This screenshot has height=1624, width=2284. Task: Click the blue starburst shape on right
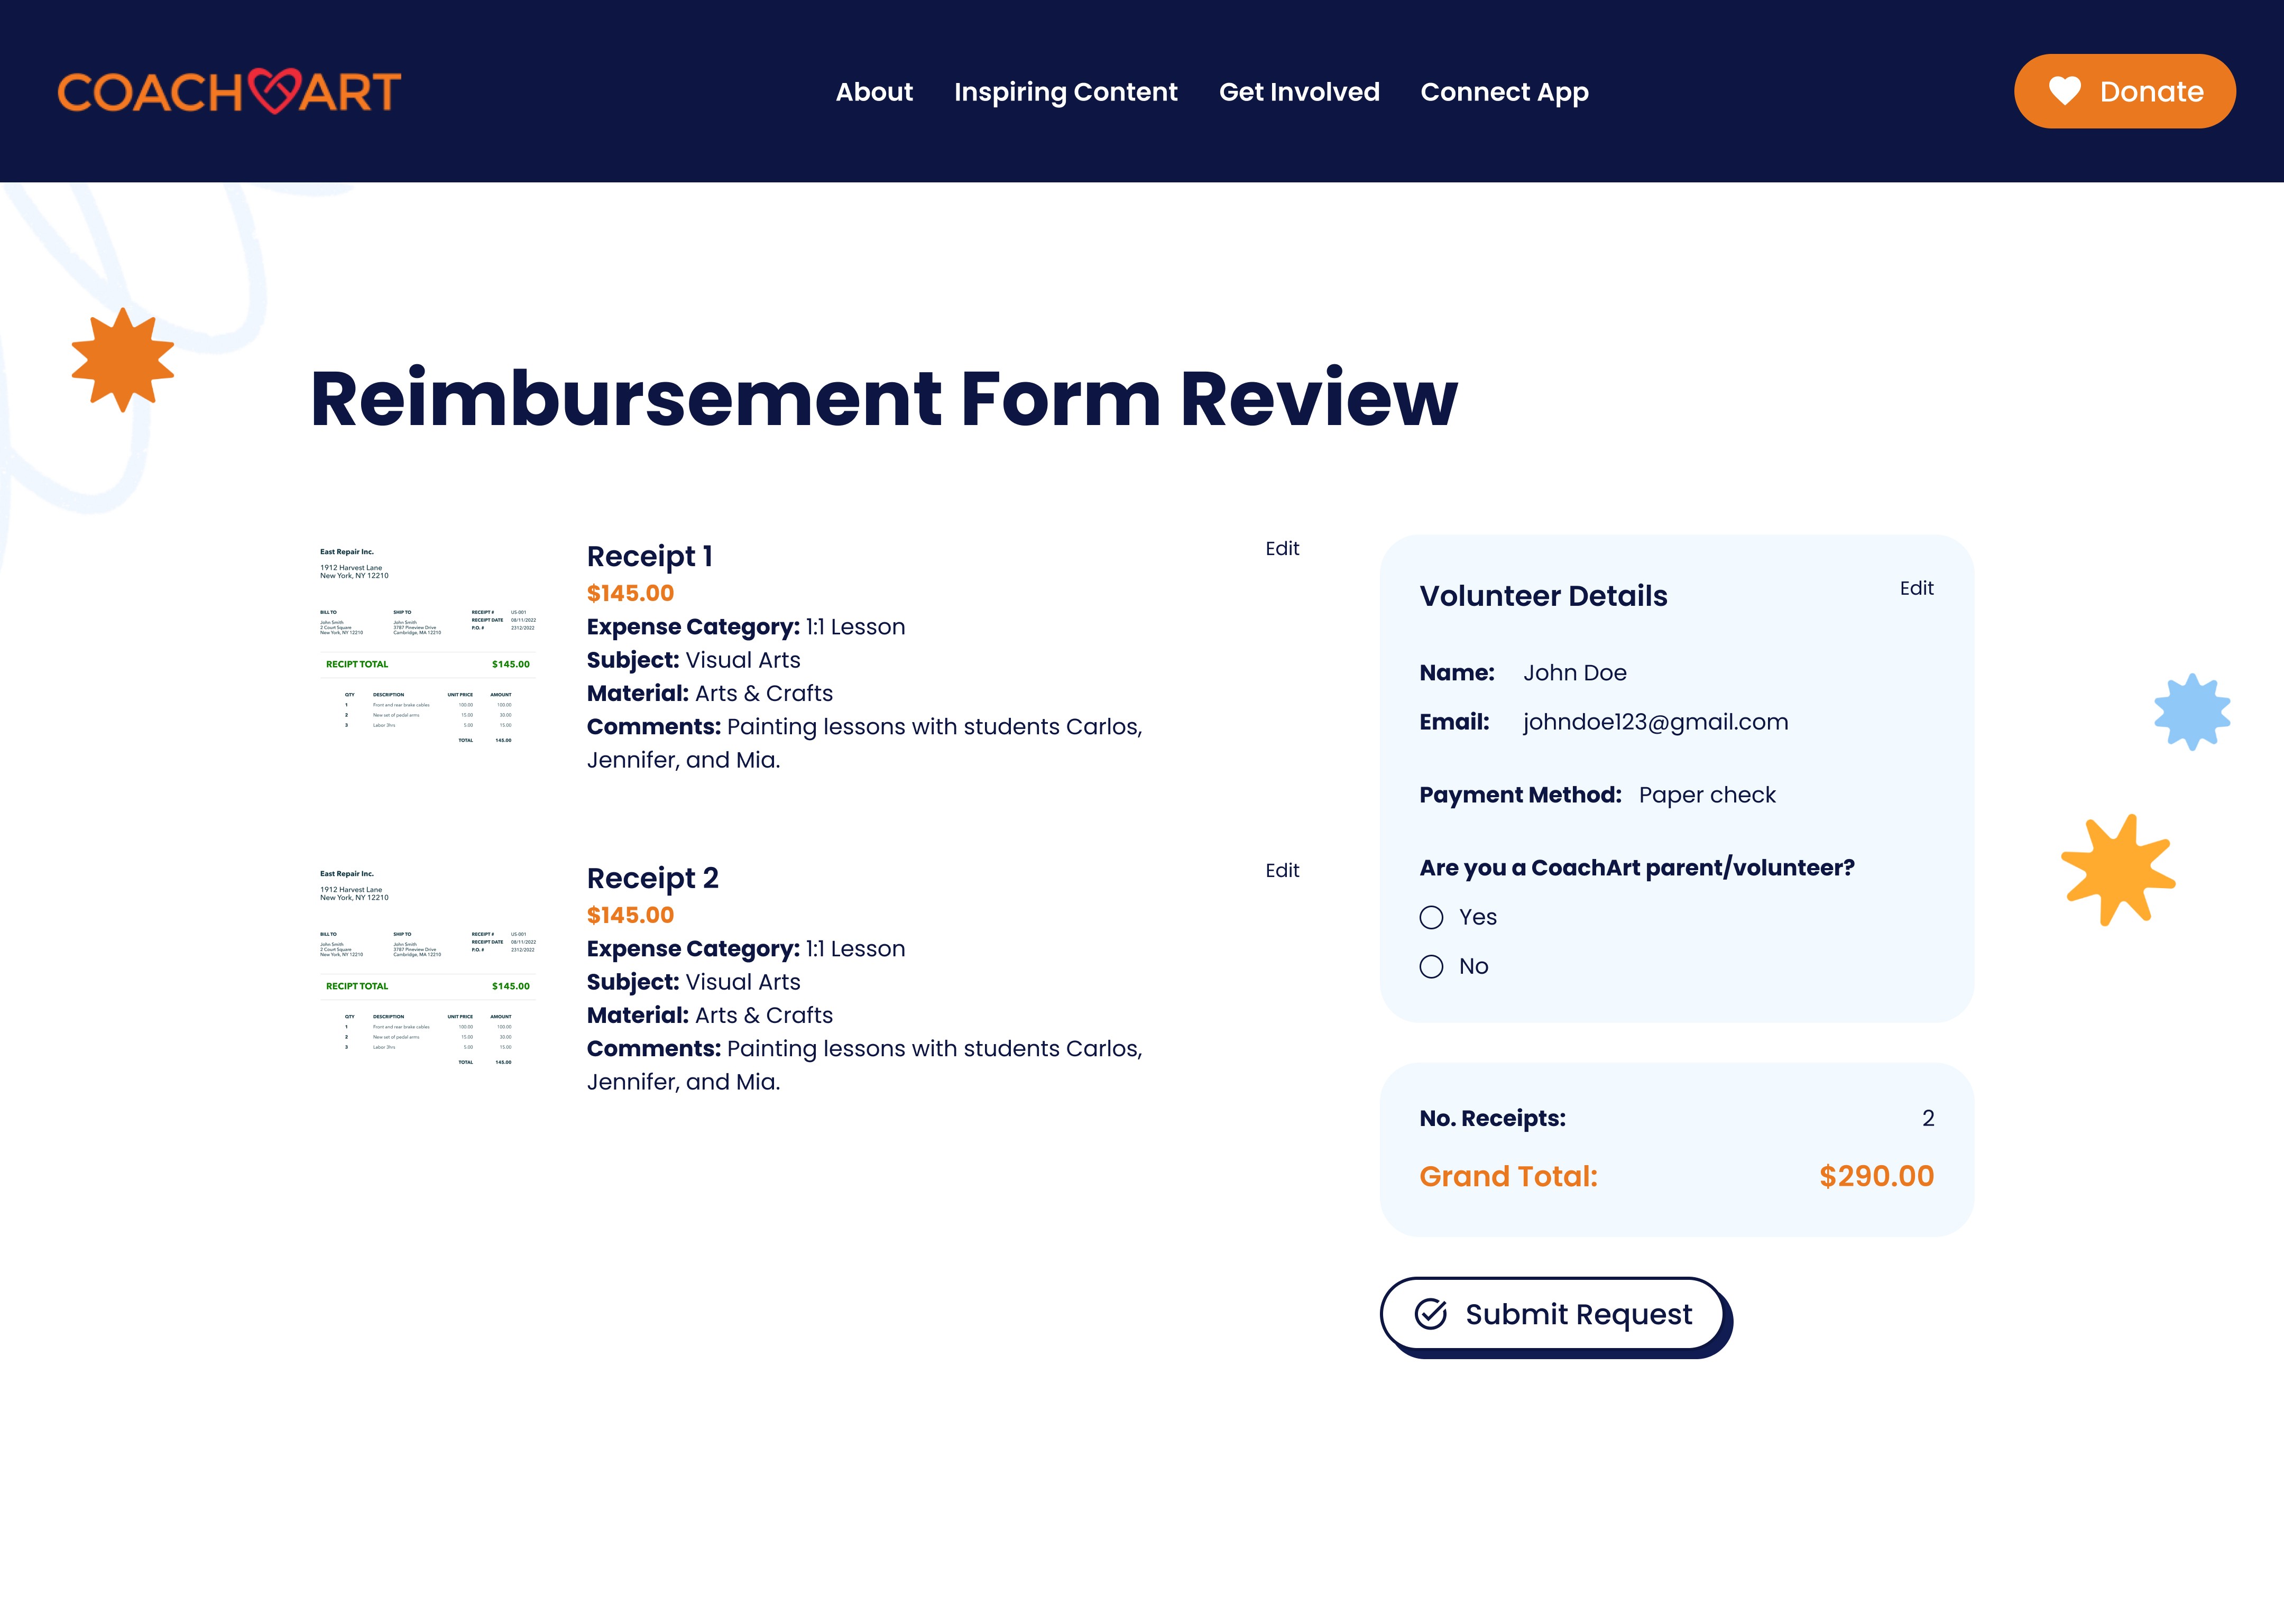(2192, 712)
